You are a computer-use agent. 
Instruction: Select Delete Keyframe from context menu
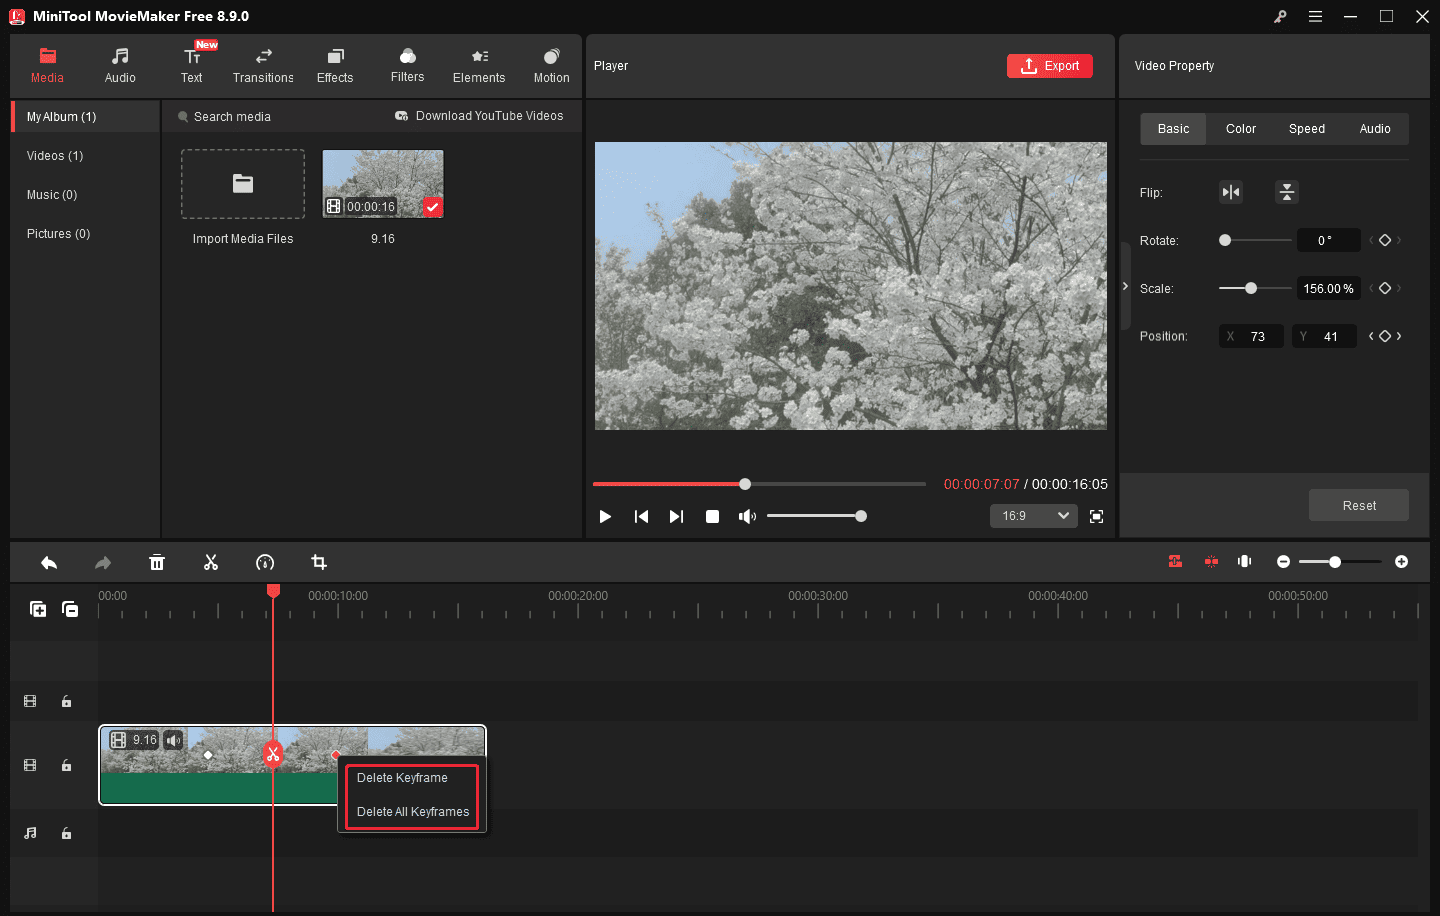pos(402,778)
